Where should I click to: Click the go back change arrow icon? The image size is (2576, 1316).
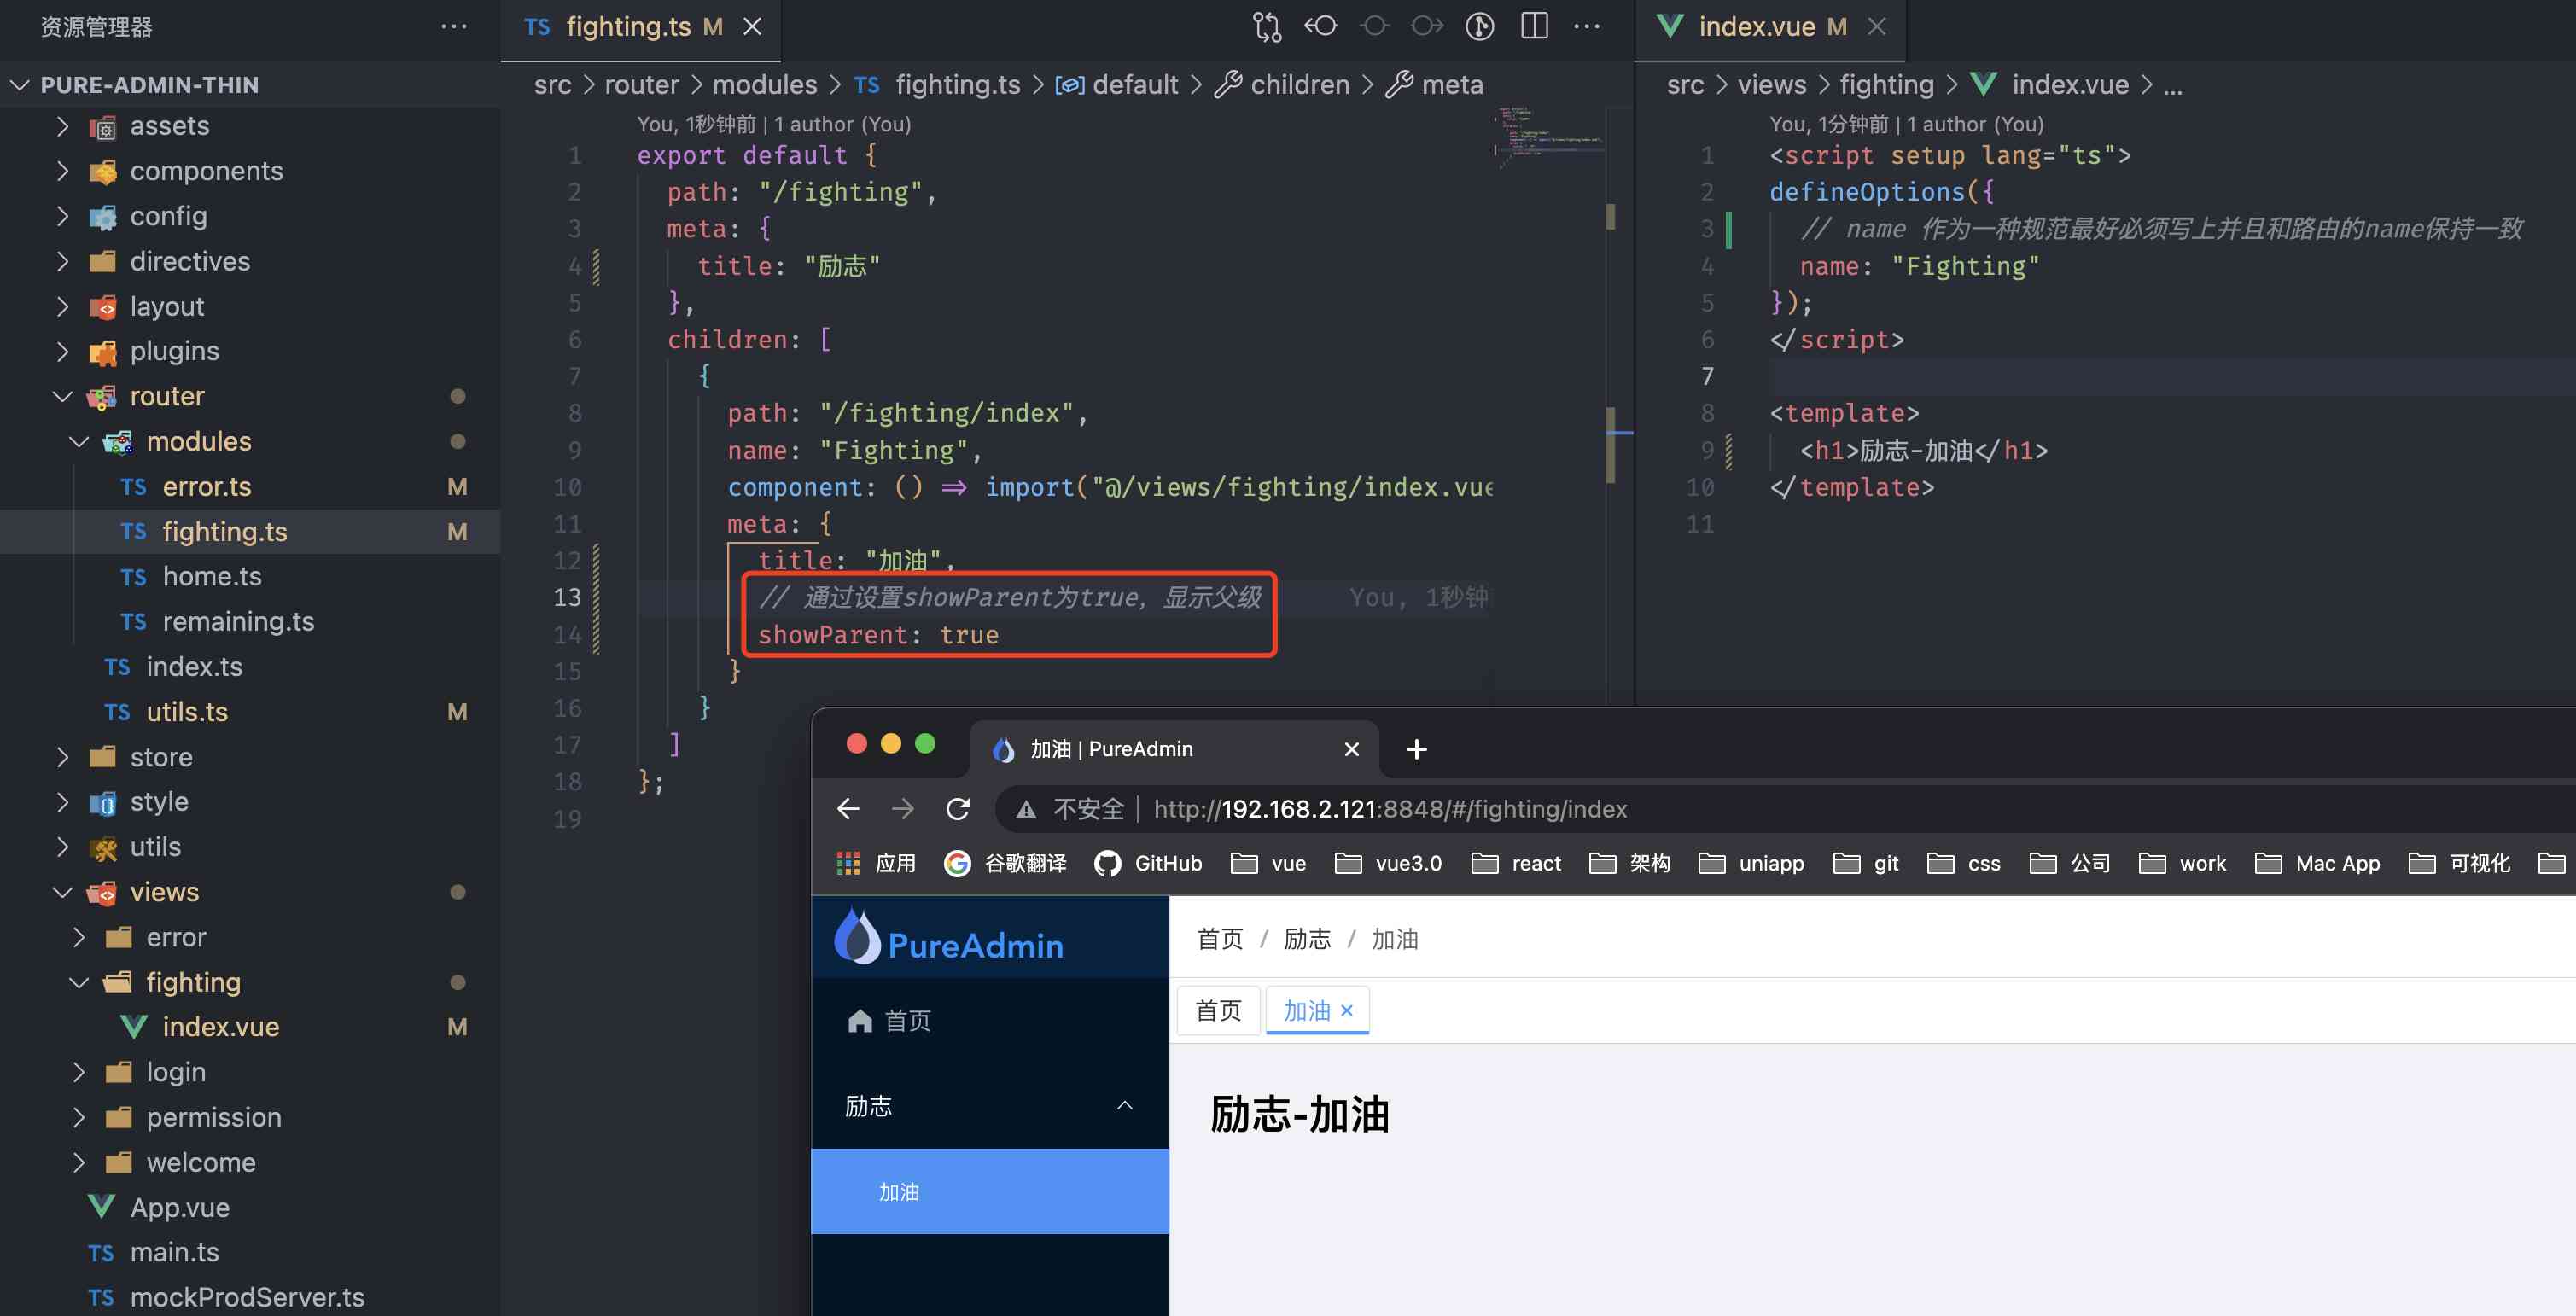(1320, 26)
